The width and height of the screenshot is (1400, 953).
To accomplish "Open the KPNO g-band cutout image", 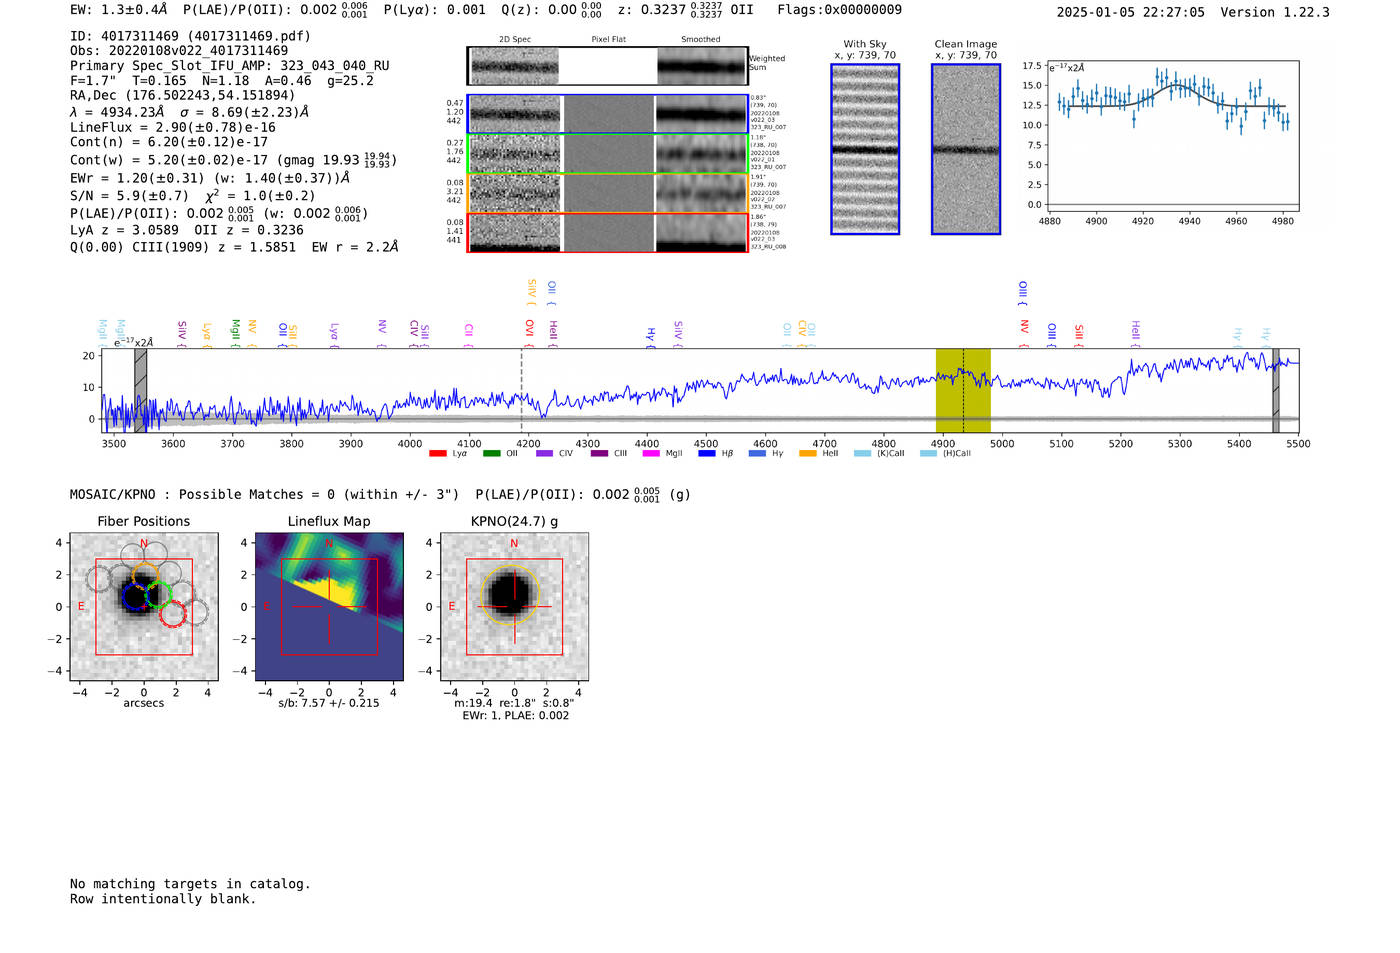I will coord(514,607).
